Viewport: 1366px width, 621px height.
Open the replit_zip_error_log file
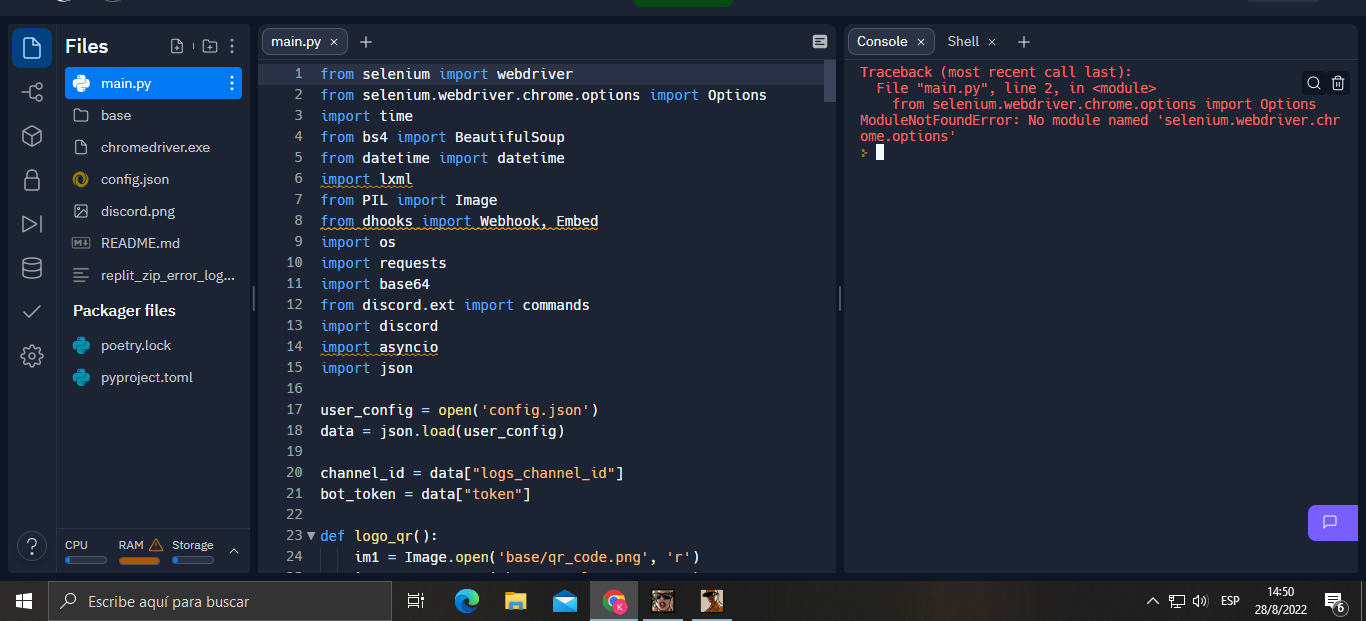point(153,275)
